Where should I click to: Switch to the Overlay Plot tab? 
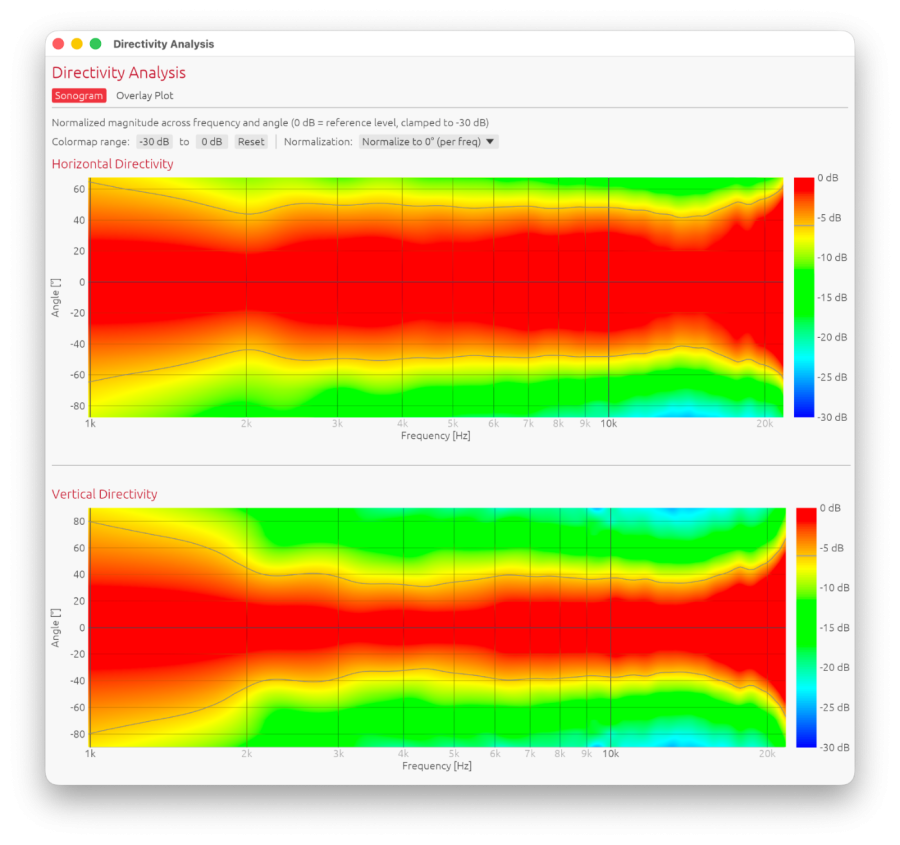[x=145, y=96]
